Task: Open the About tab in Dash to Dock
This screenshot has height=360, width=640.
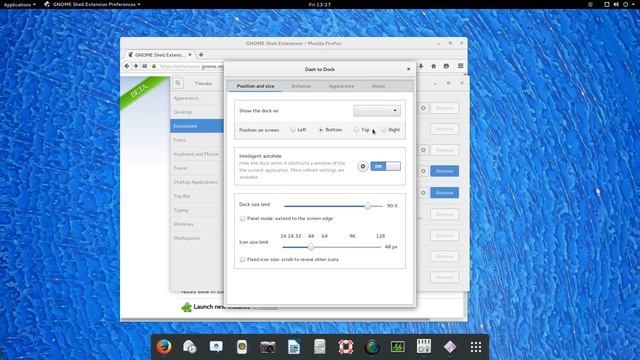Action: 378,86
